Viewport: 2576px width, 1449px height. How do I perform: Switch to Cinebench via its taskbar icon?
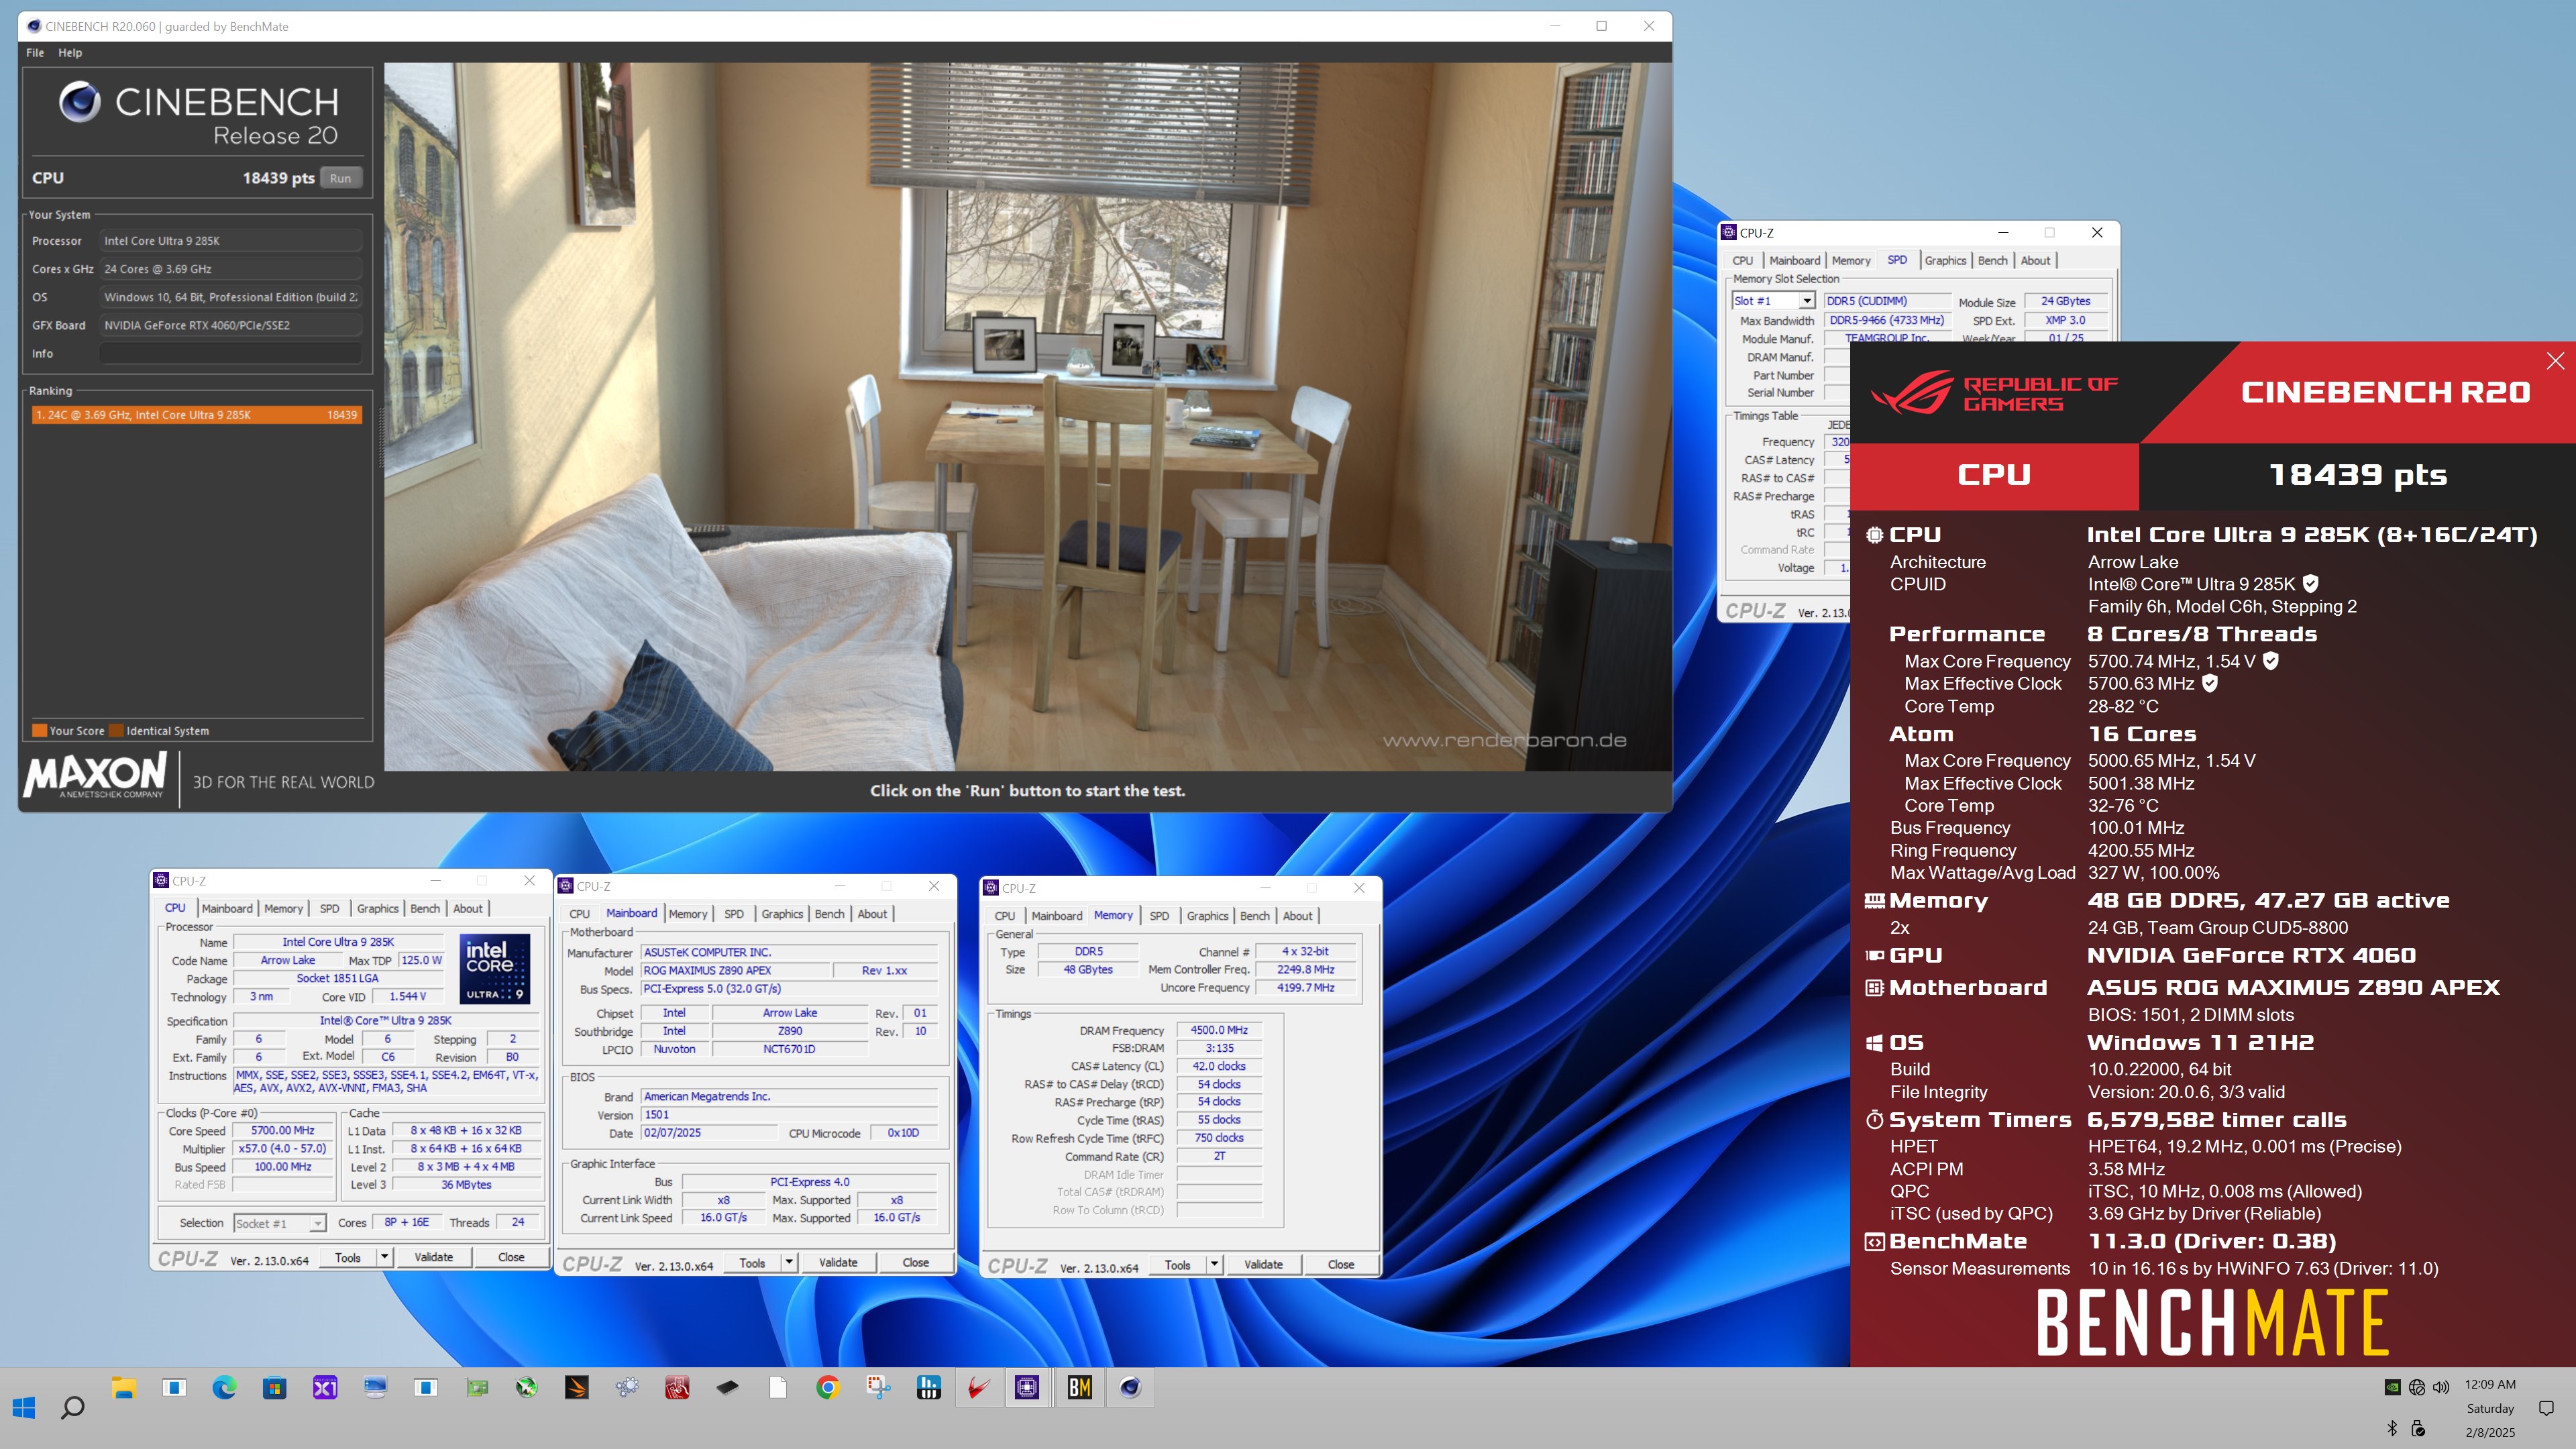click(x=1130, y=1387)
